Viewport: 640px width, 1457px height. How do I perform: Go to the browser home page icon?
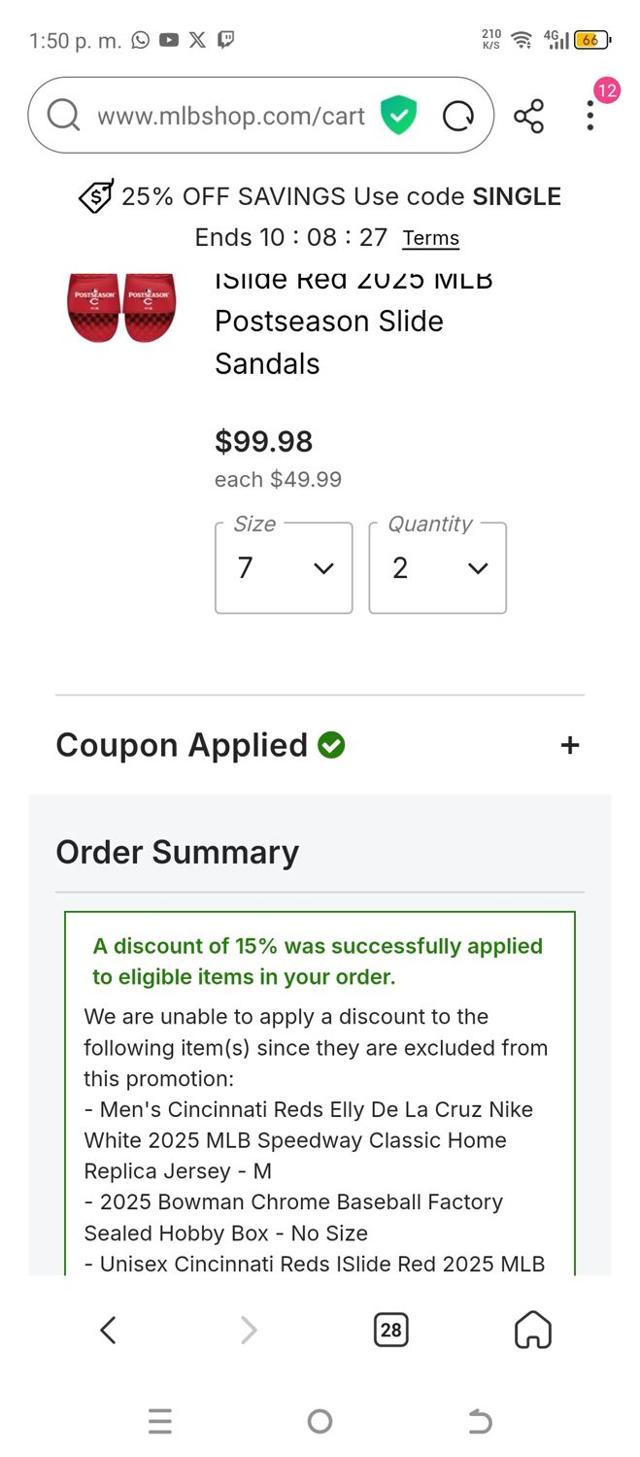[x=533, y=1329]
